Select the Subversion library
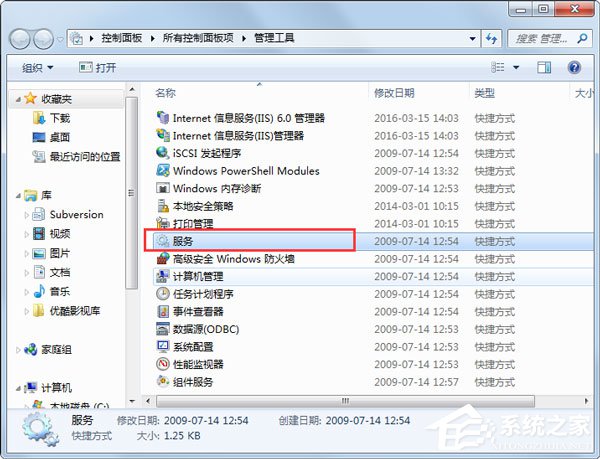The image size is (600, 459). pyautogui.click(x=68, y=215)
